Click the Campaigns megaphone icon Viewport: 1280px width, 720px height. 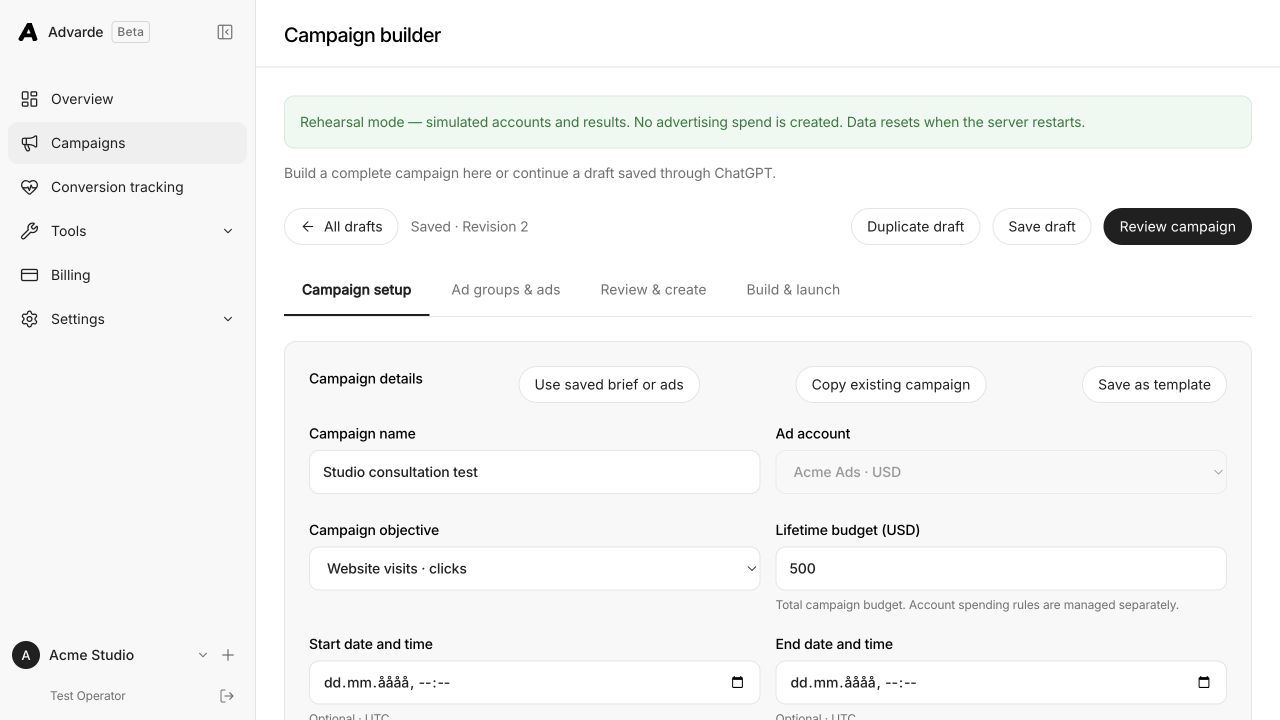tap(30, 143)
